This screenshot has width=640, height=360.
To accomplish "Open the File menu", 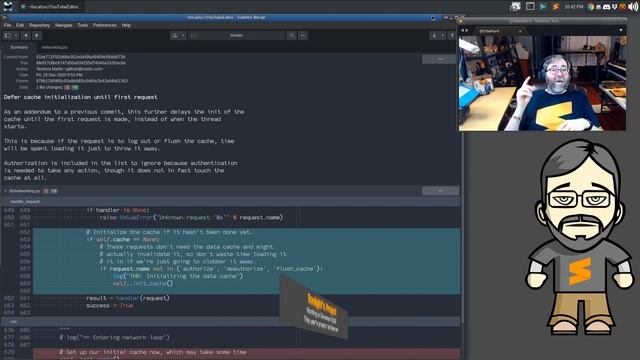I will coord(7,25).
